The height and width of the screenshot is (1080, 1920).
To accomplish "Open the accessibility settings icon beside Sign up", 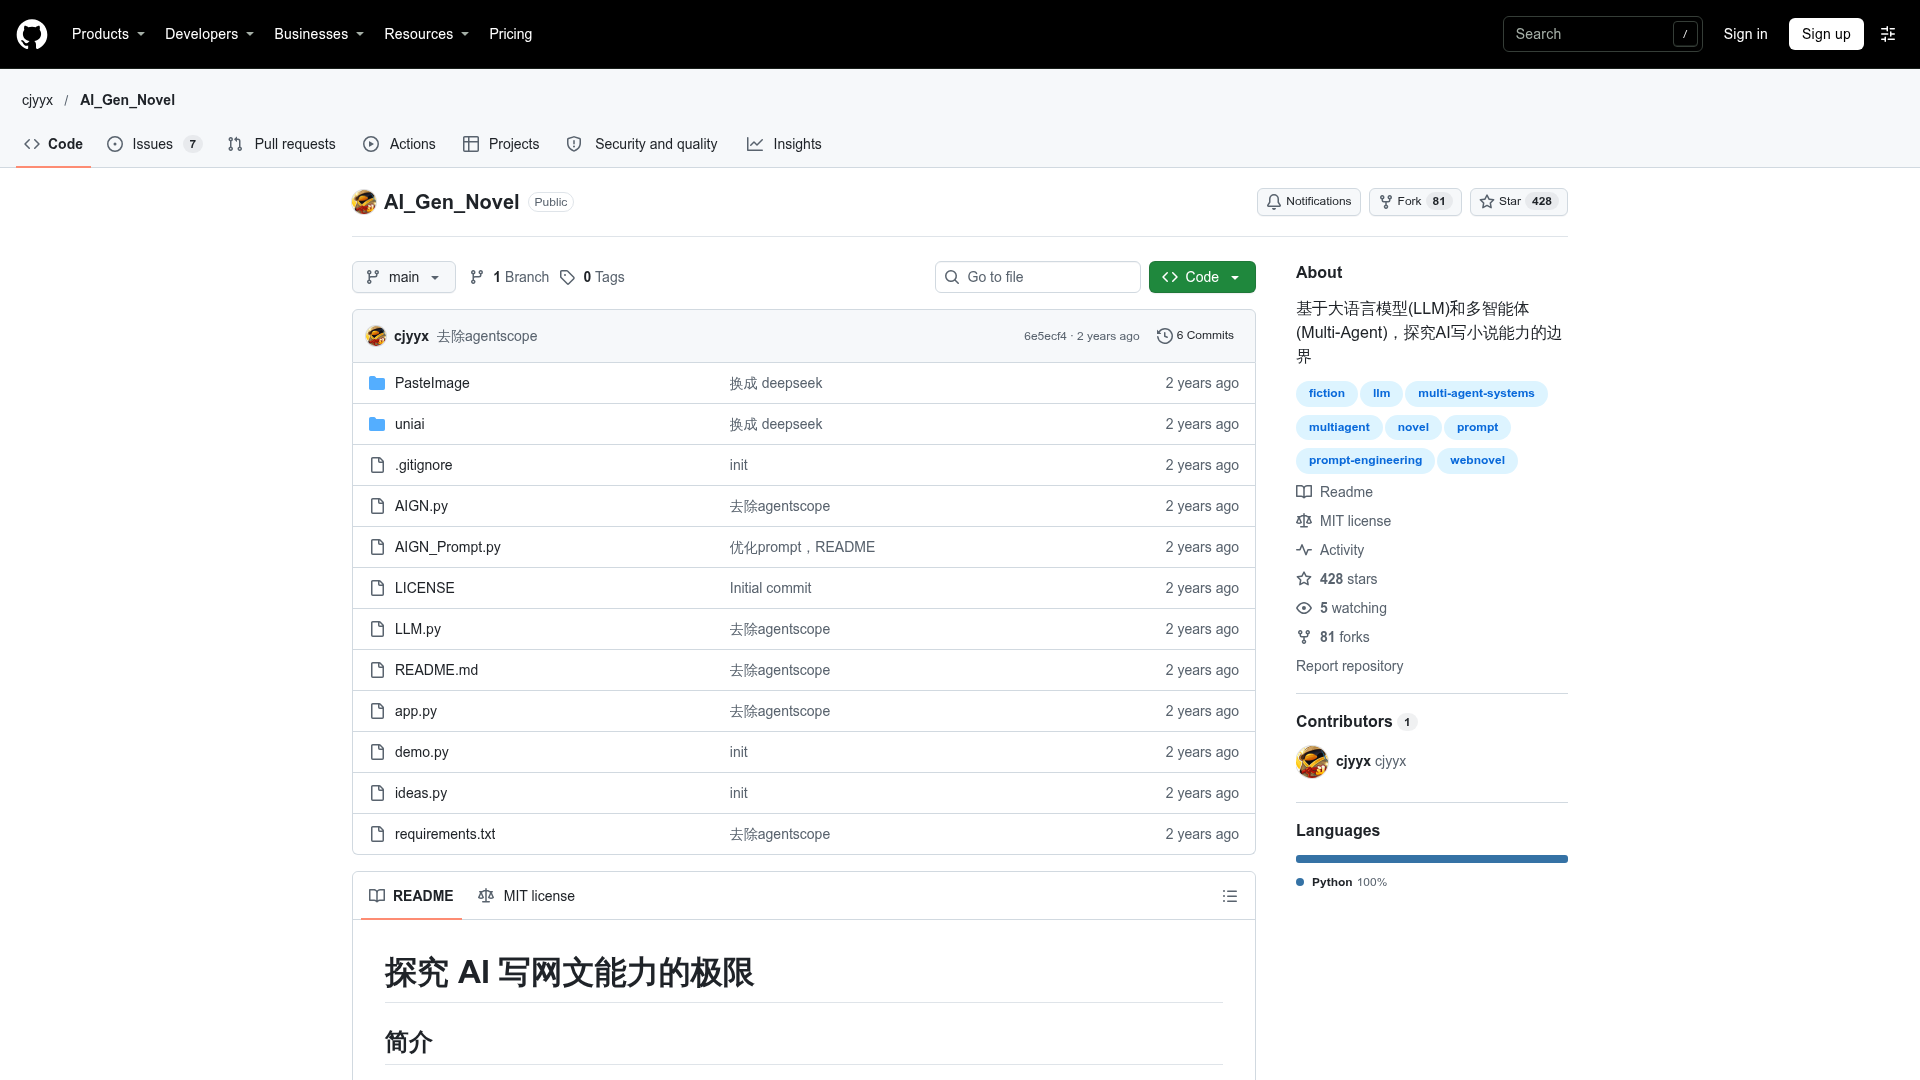I will pos(1888,34).
